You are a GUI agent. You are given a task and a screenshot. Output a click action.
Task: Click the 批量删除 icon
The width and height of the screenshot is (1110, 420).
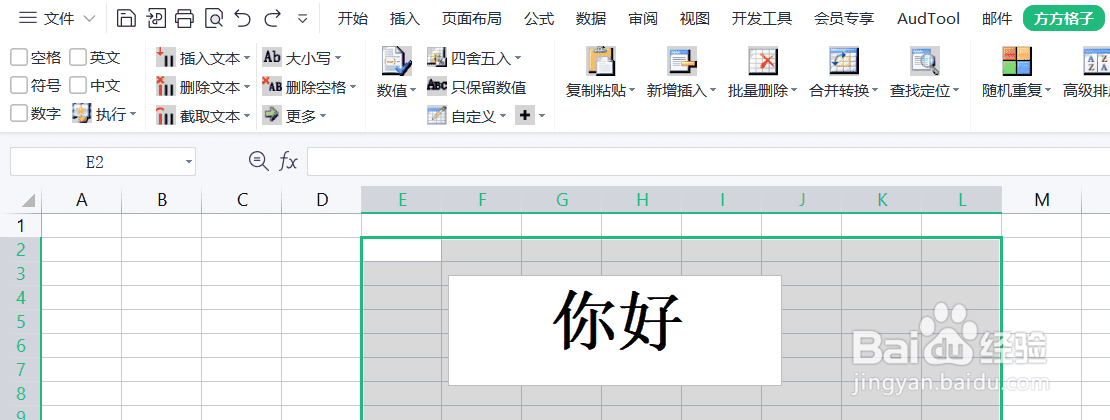[763, 61]
